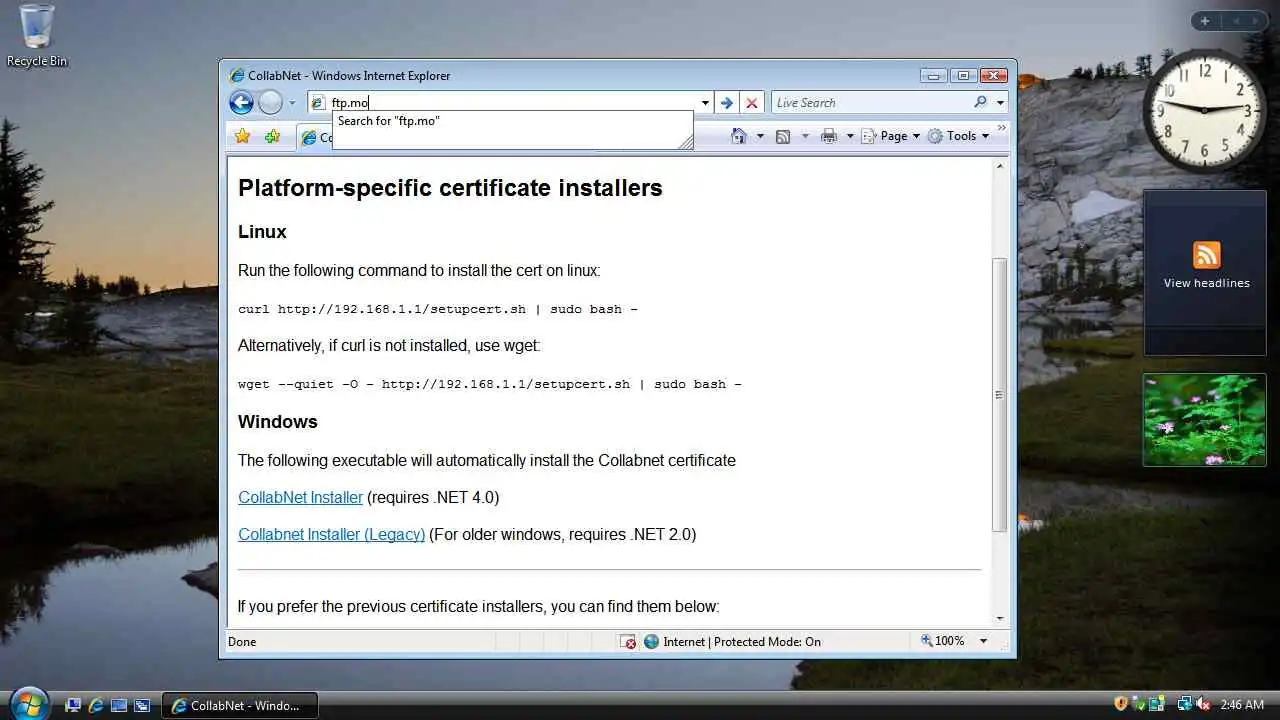
Task: Click the 100% zoom level button
Action: coord(942,641)
